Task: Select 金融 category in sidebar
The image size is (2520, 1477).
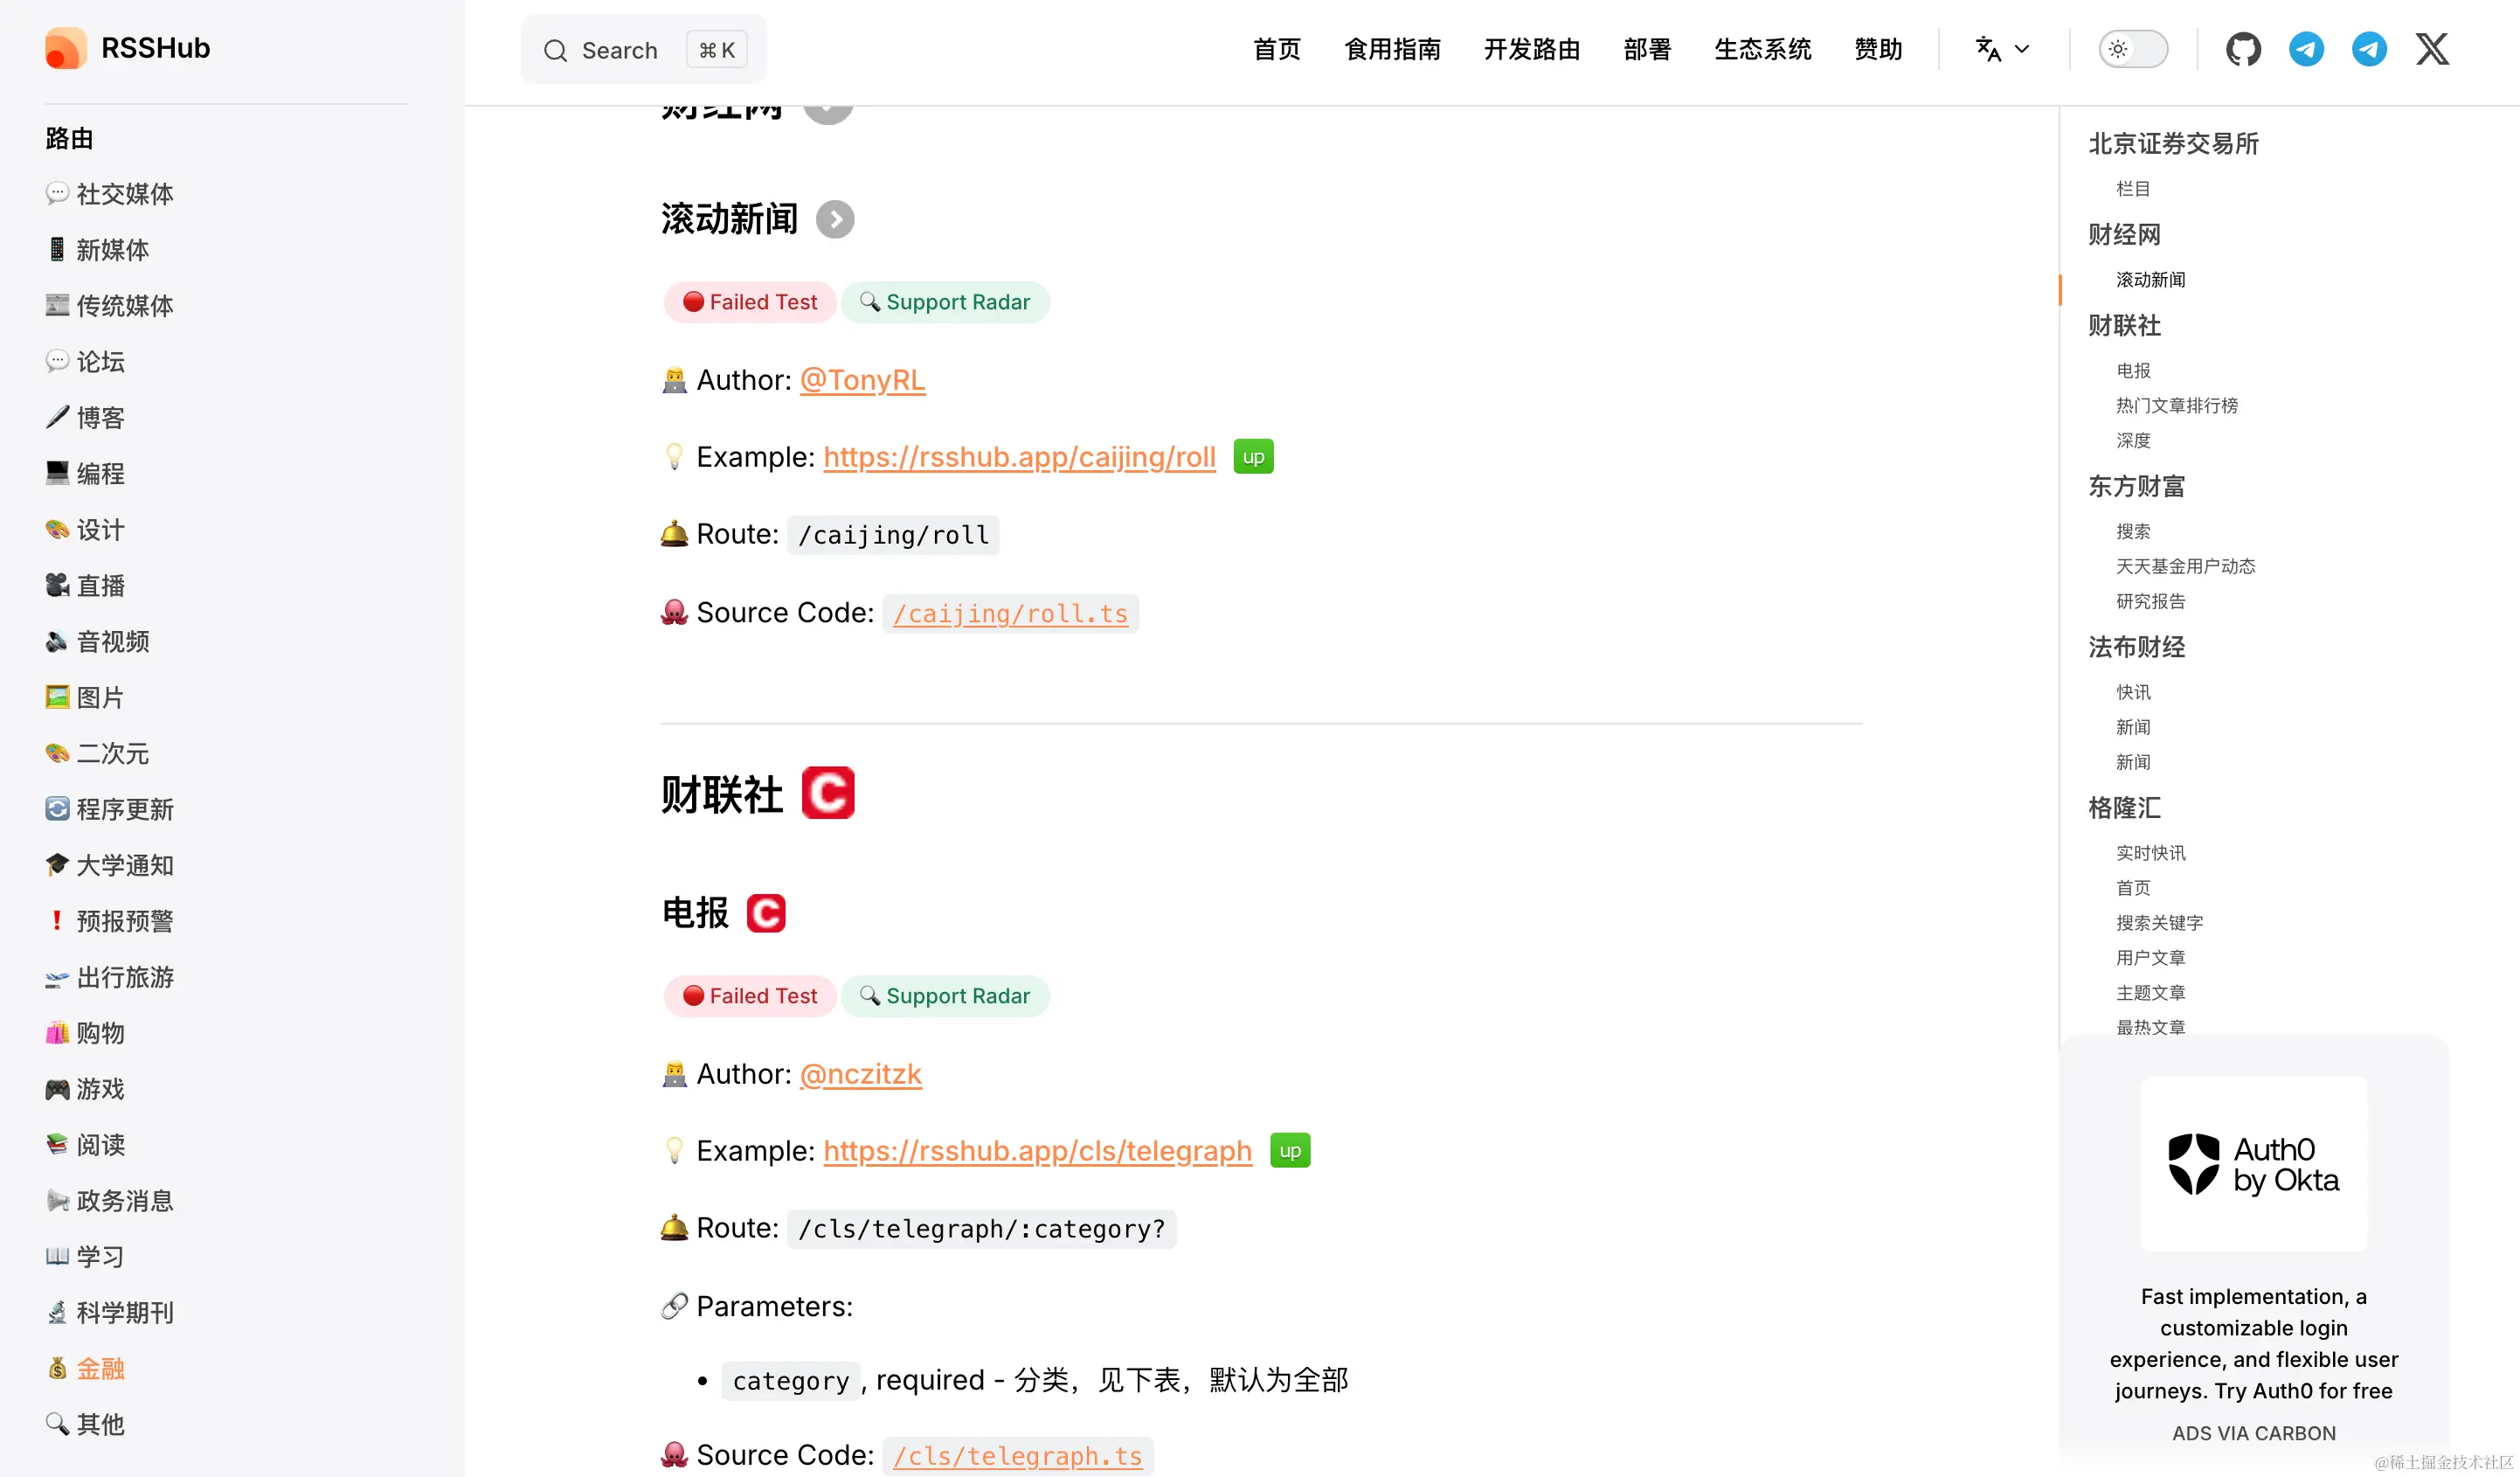Action: [100, 1368]
